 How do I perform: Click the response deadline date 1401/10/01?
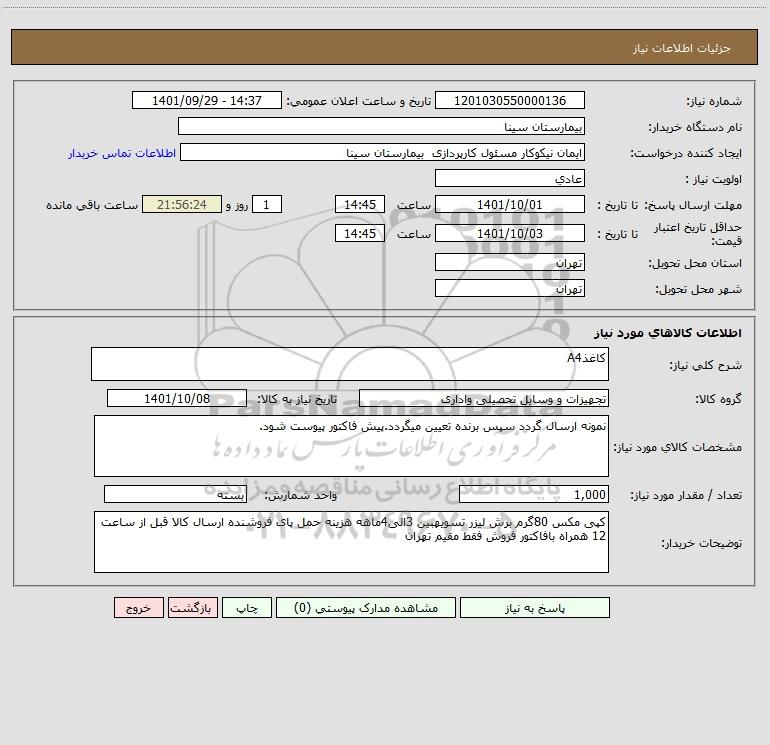(x=510, y=204)
